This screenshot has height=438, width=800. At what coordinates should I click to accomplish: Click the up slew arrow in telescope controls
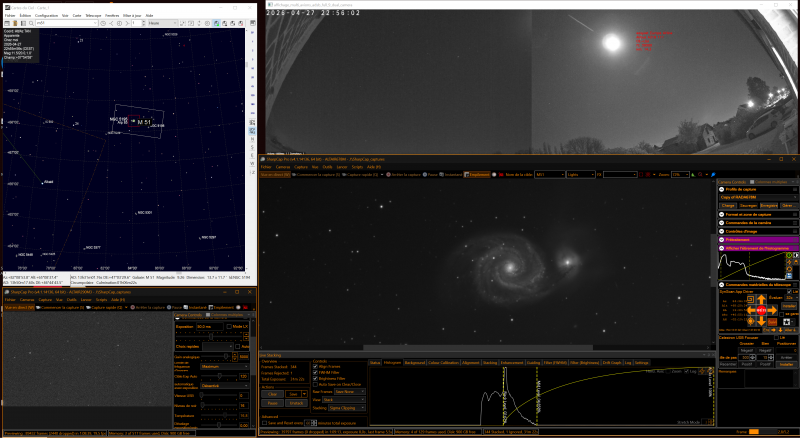pos(761,299)
